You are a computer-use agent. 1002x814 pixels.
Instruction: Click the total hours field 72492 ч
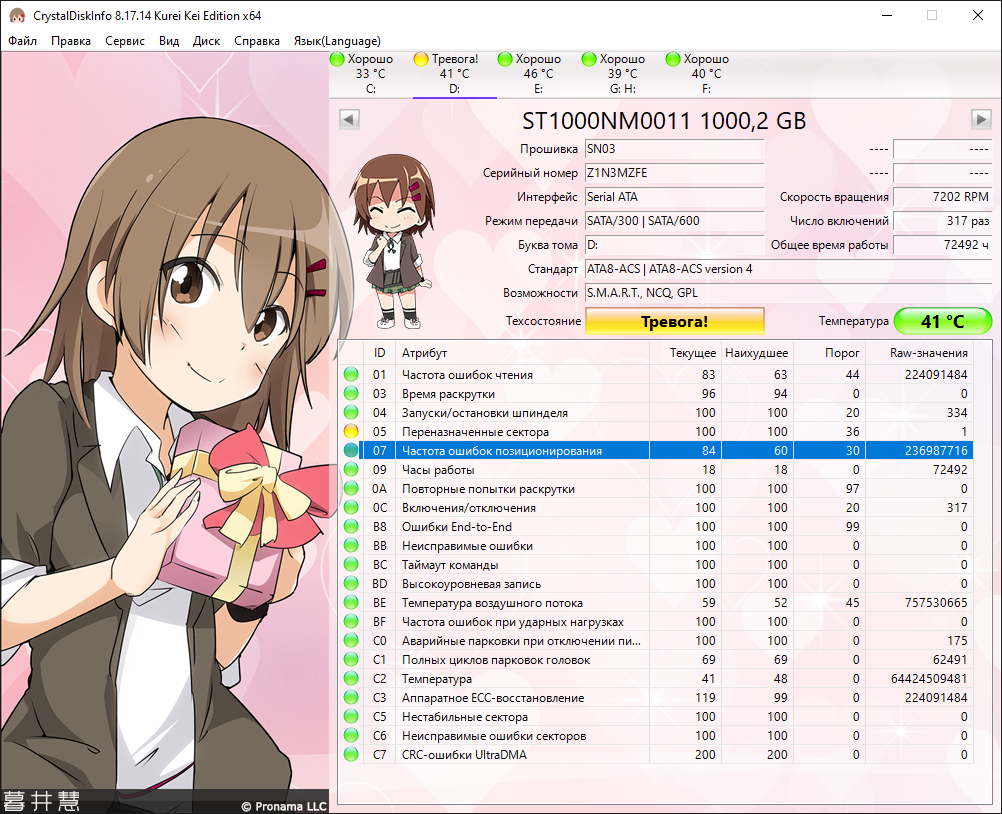pyautogui.click(x=943, y=245)
